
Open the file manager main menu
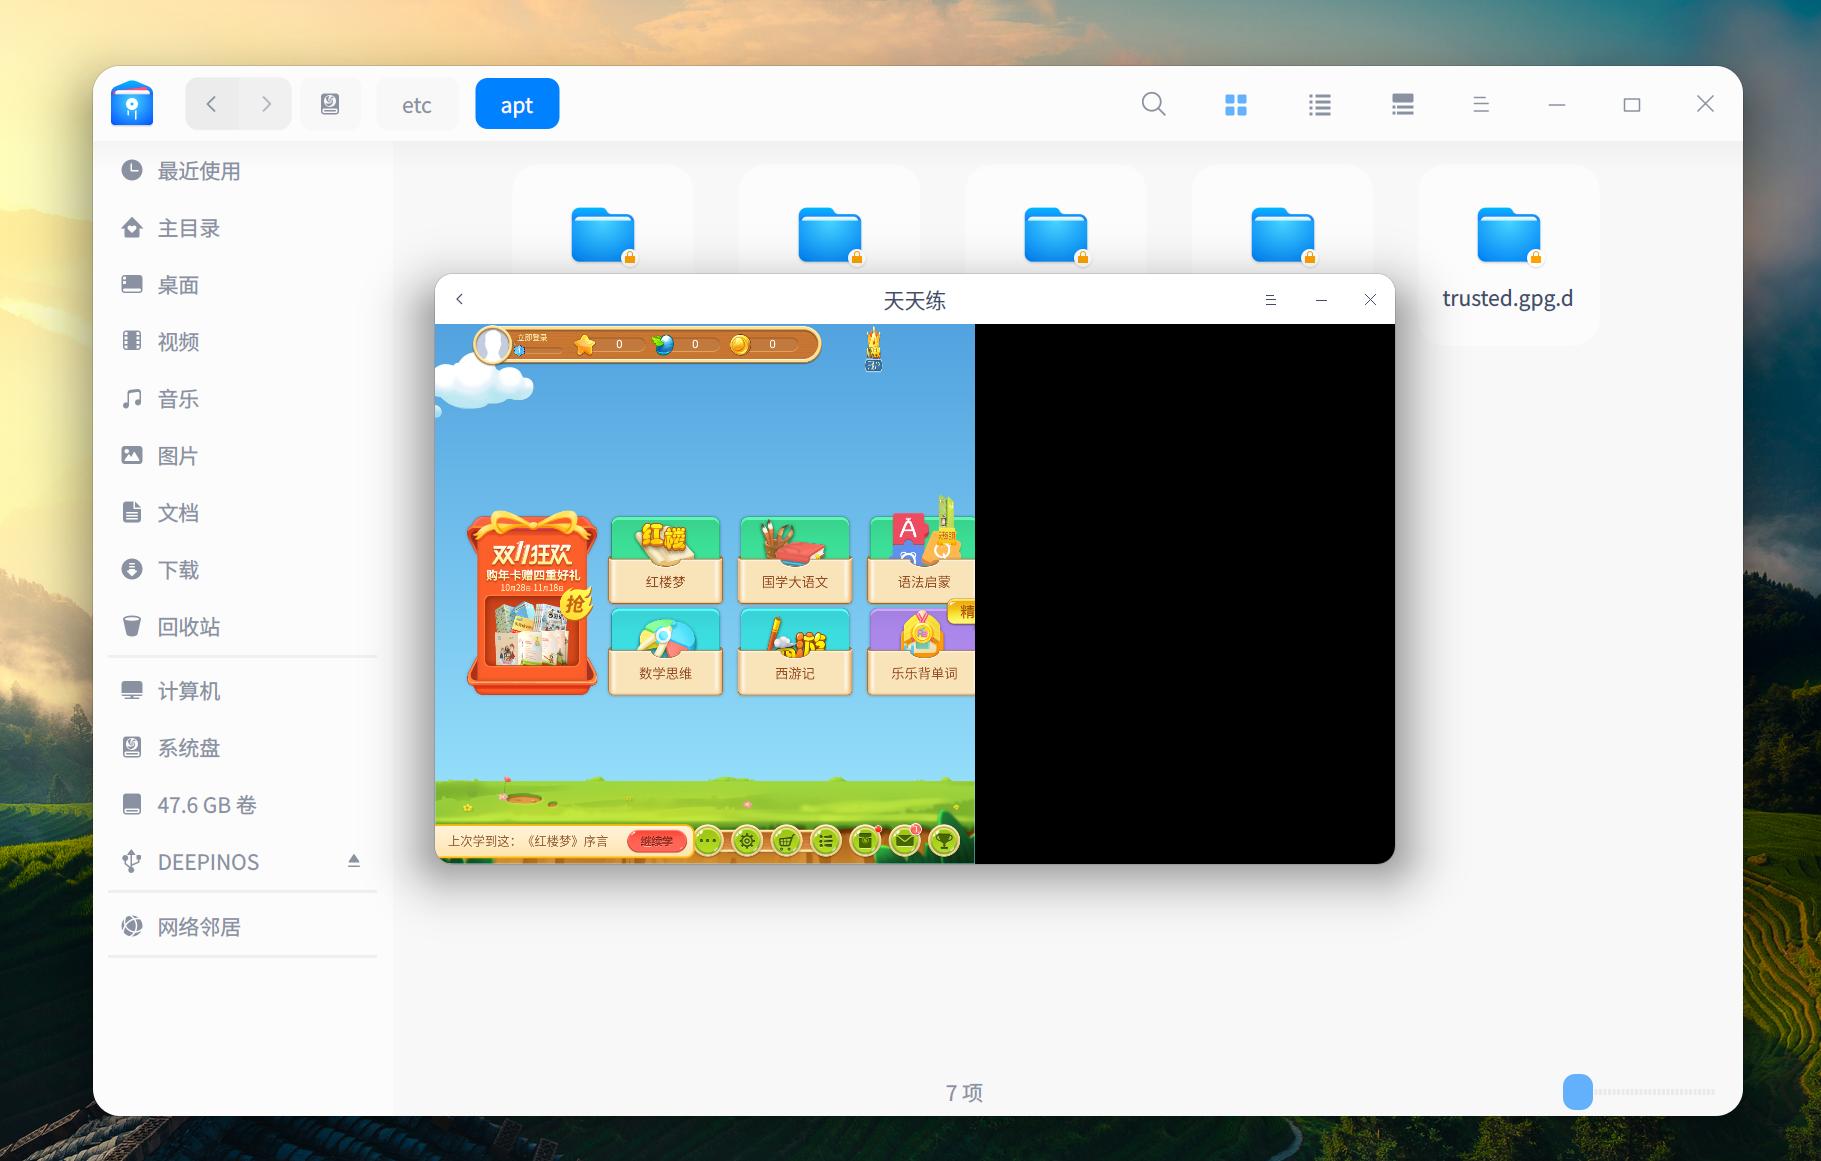pos(1481,104)
